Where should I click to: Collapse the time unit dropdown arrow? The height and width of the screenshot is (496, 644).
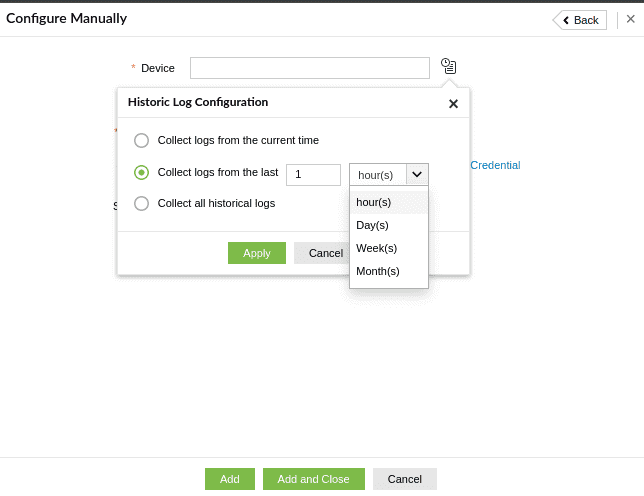(x=417, y=174)
